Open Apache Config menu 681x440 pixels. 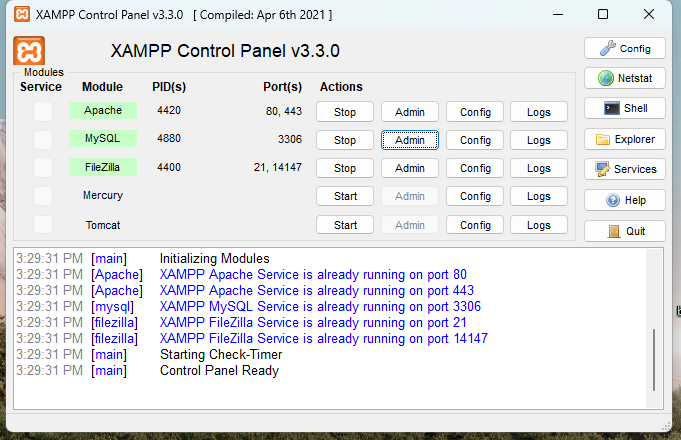coord(475,112)
